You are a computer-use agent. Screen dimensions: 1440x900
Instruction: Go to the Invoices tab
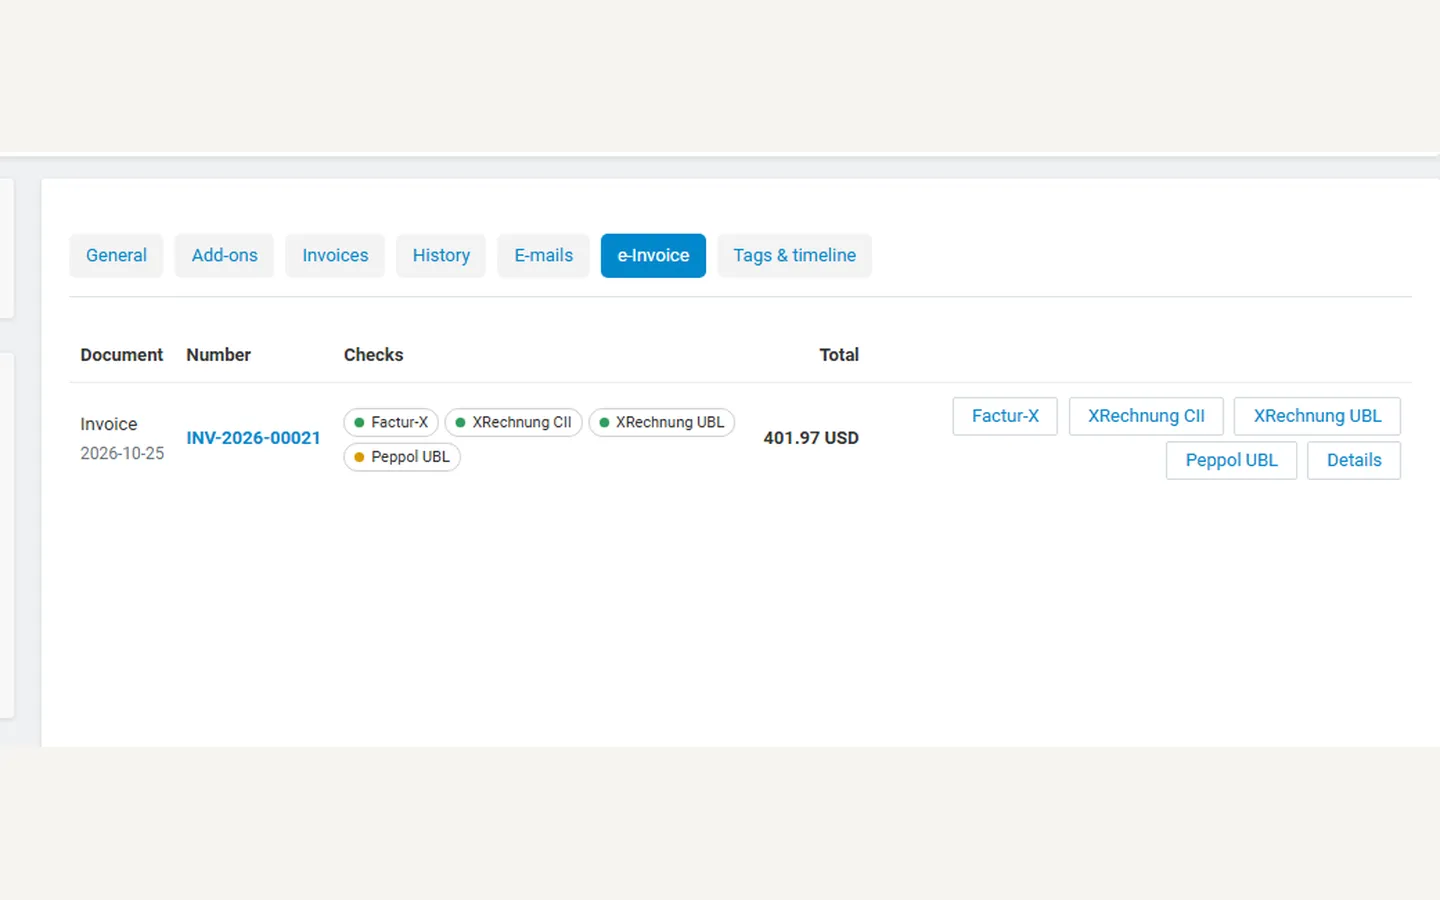[x=335, y=255]
